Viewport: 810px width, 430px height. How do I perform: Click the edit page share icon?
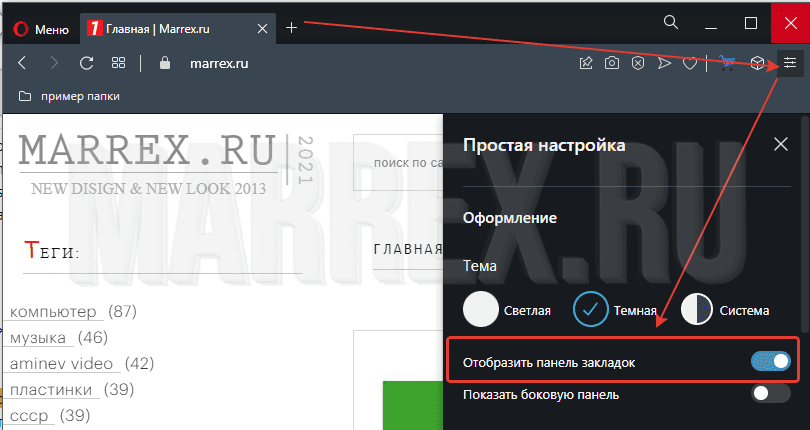coord(586,63)
